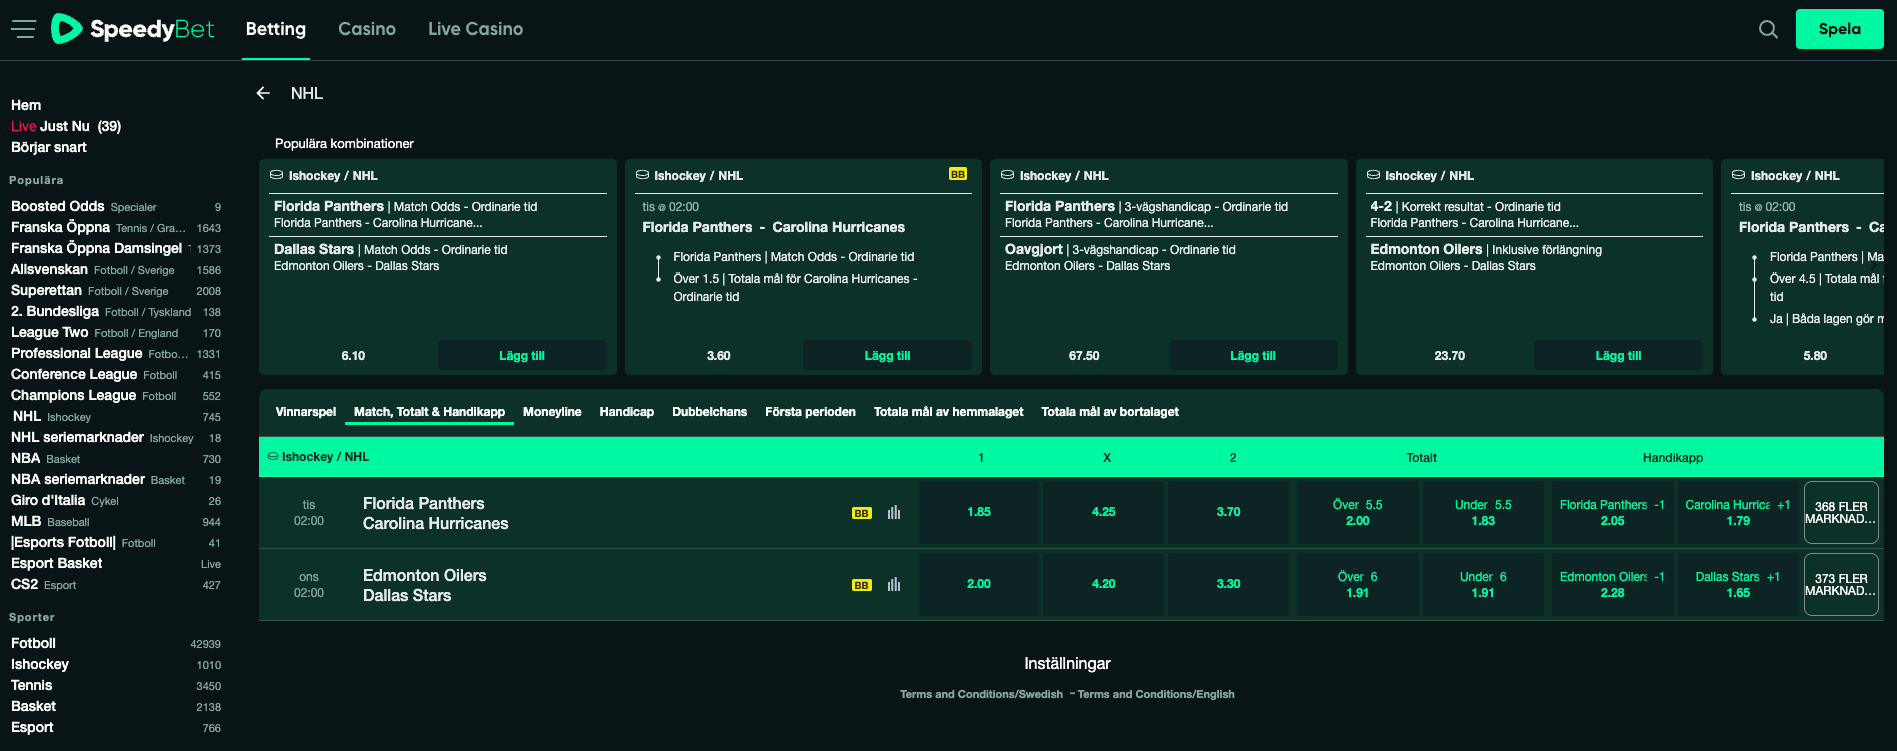Viewport: 1897px width, 751px height.
Task: Click BB badge in Florida Panthers row
Action: (x=861, y=513)
